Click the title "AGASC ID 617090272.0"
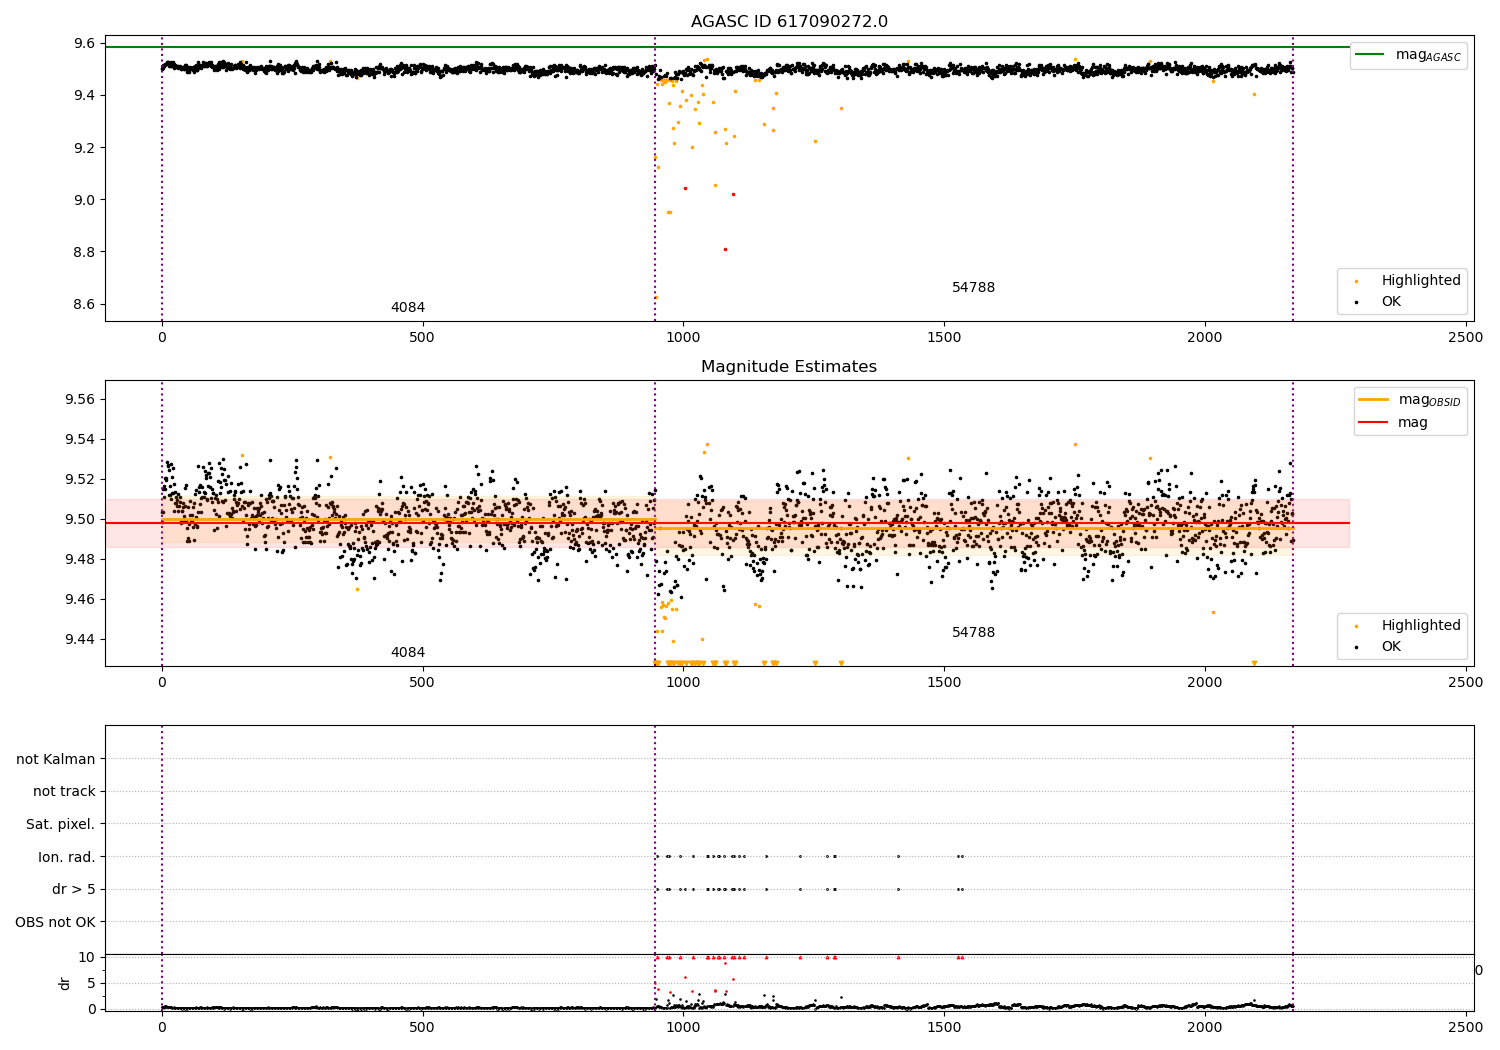This screenshot has height=1050, width=1500. [x=789, y=22]
